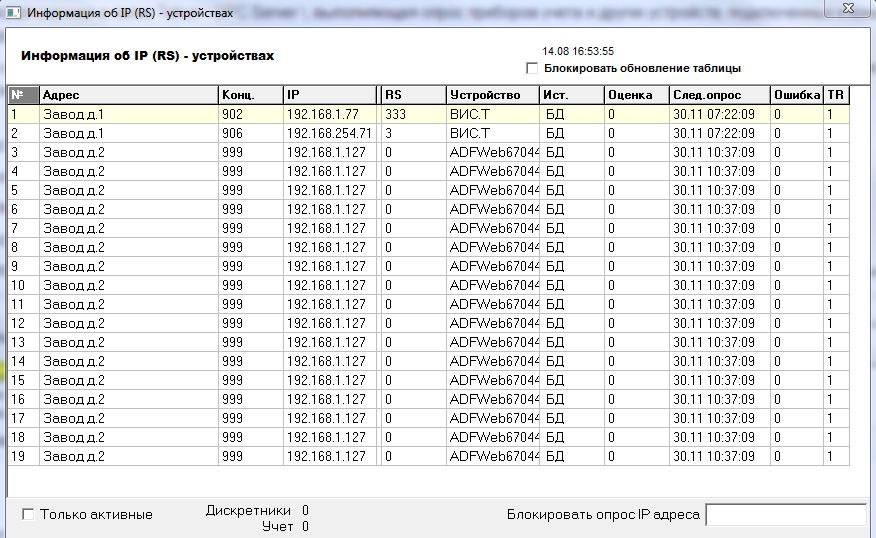Enable the Блокировать обновление таблицы checkbox
The width and height of the screenshot is (876, 538).
pos(531,68)
